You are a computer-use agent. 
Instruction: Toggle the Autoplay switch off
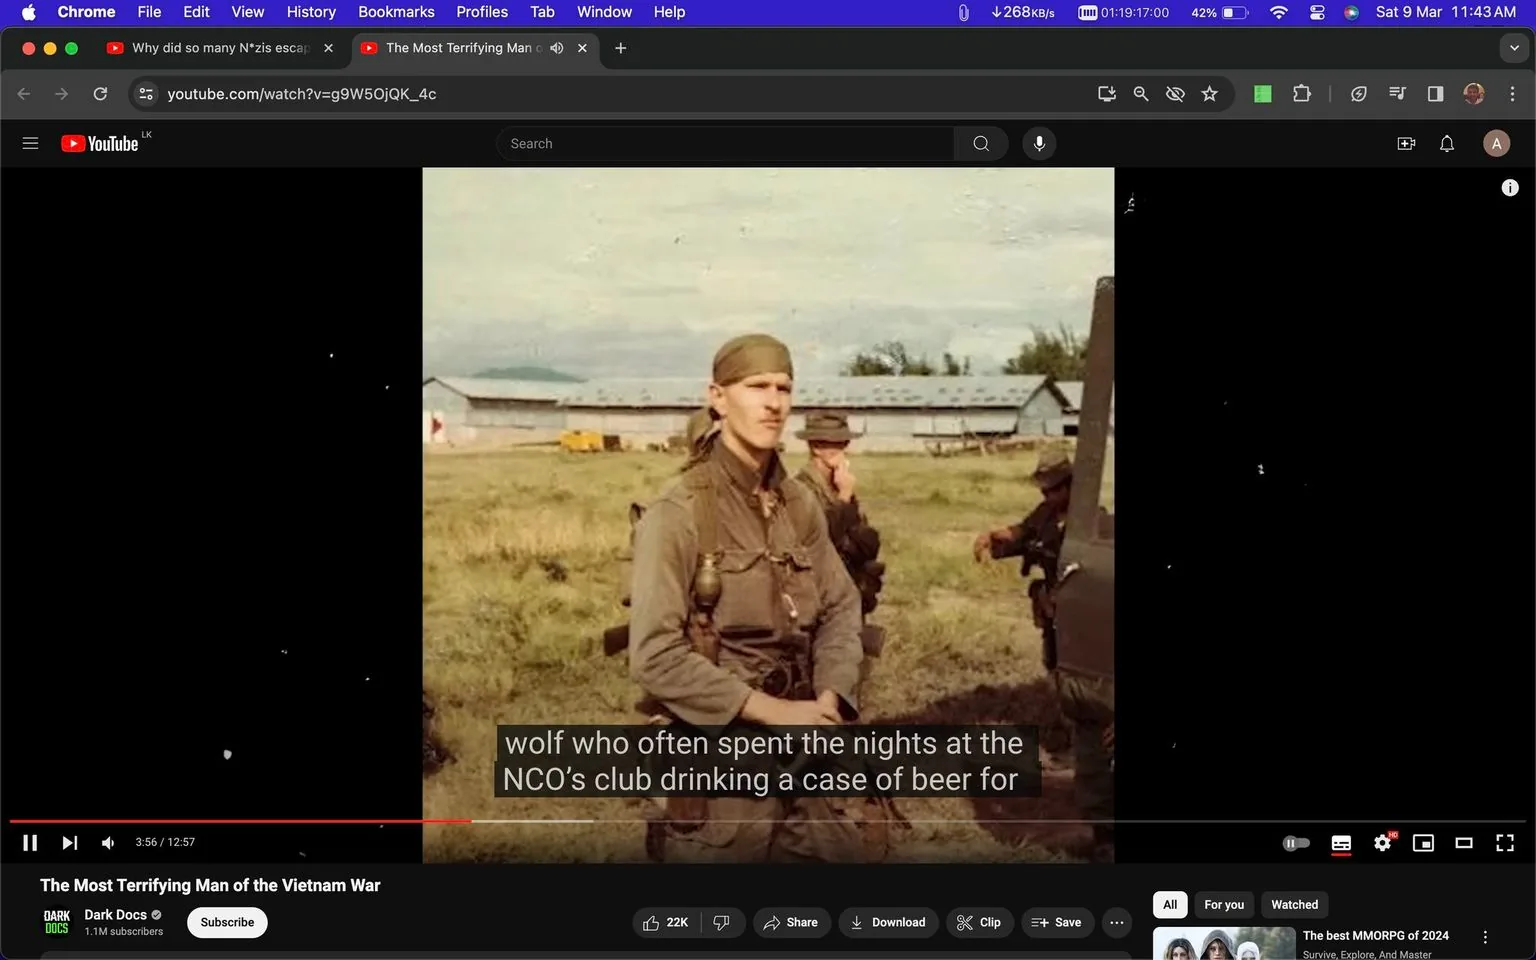[x=1295, y=842]
